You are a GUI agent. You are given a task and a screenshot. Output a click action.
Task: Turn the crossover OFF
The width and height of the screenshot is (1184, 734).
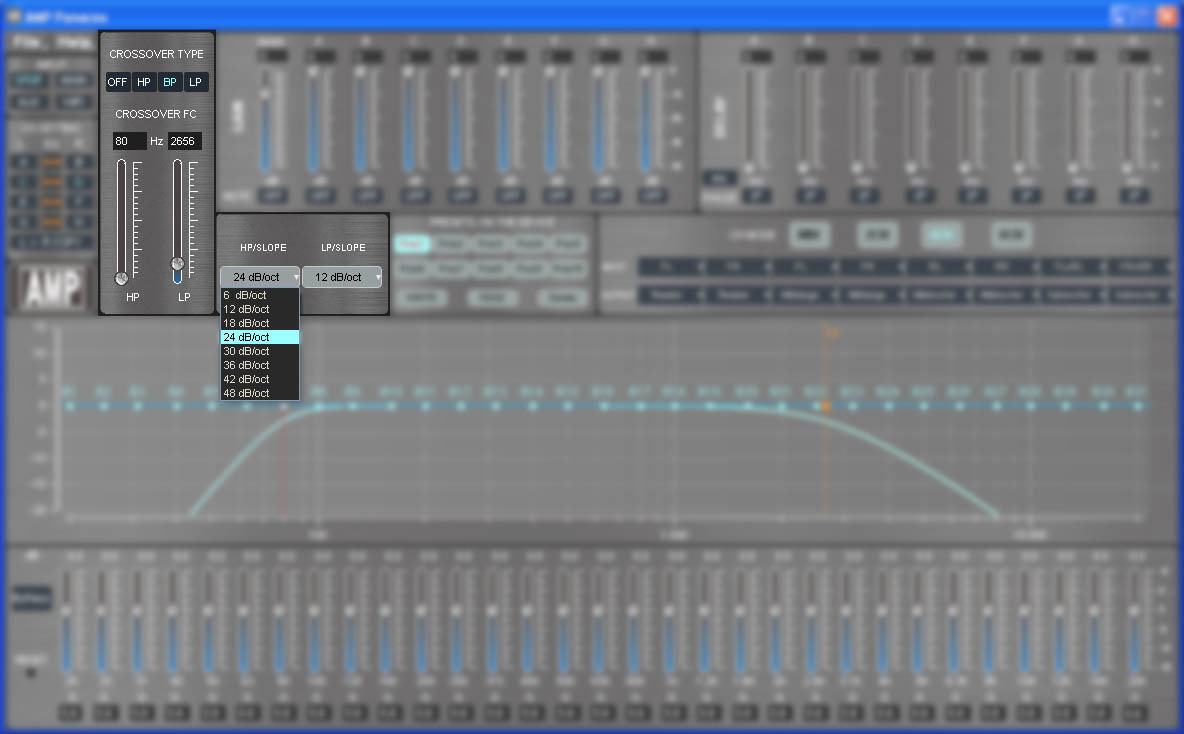pyautogui.click(x=118, y=82)
